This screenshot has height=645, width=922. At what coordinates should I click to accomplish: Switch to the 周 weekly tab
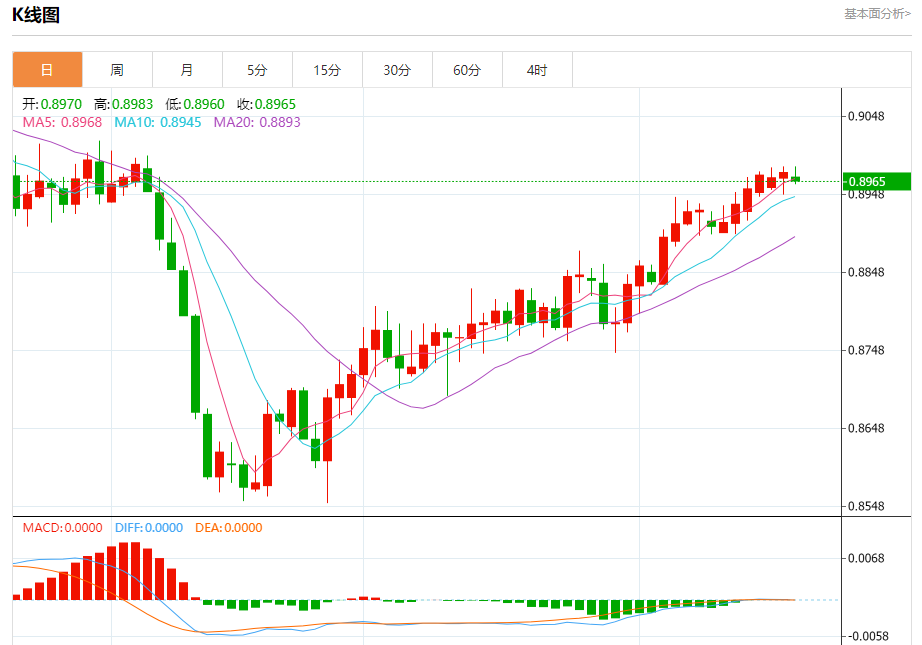(x=117, y=70)
